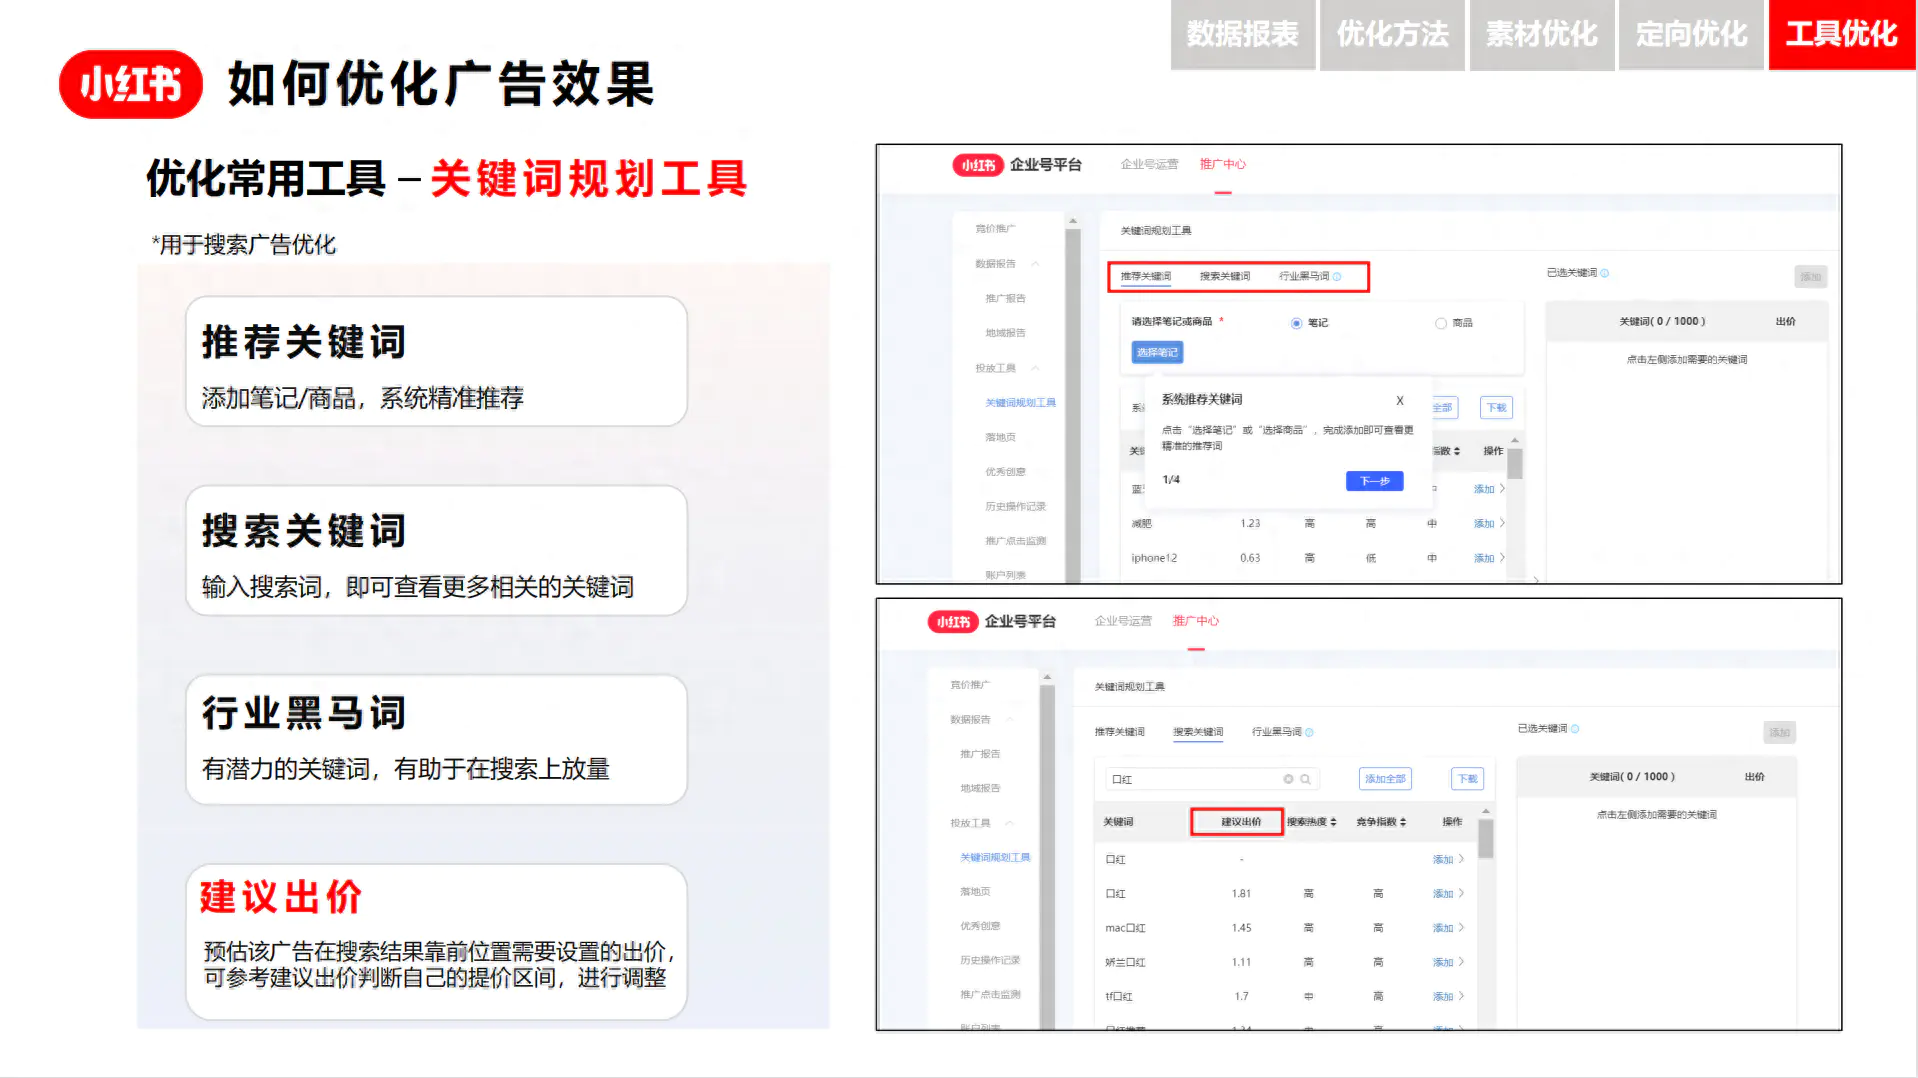The width and height of the screenshot is (1918, 1078).
Task: Collapse 数据报告 section in lower screenshot sidebar
Action: pyautogui.click(x=1010, y=720)
